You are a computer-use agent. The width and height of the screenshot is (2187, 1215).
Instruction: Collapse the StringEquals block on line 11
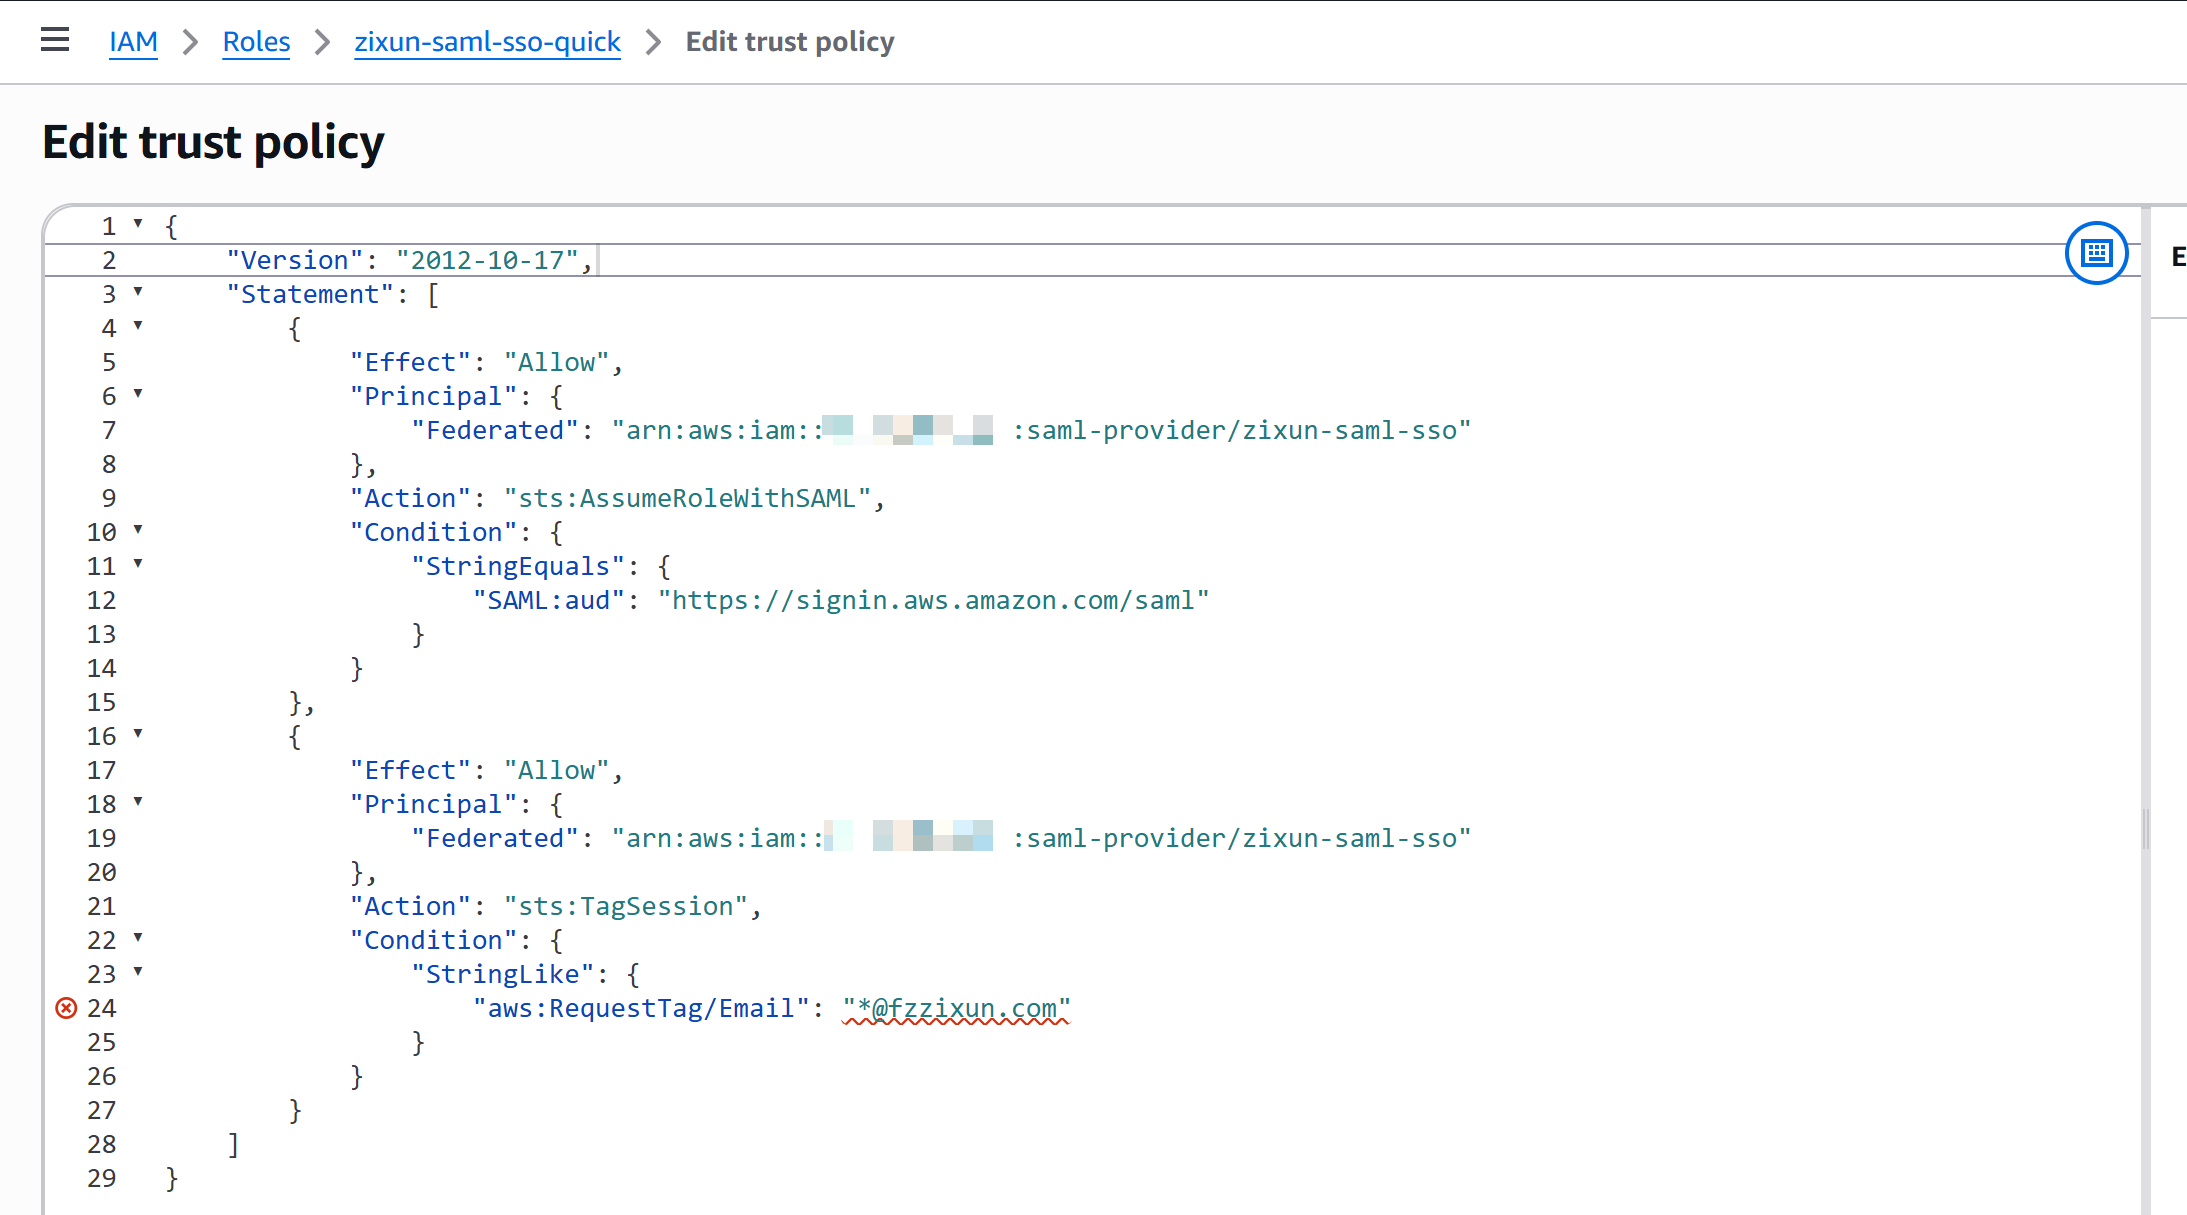coord(138,564)
